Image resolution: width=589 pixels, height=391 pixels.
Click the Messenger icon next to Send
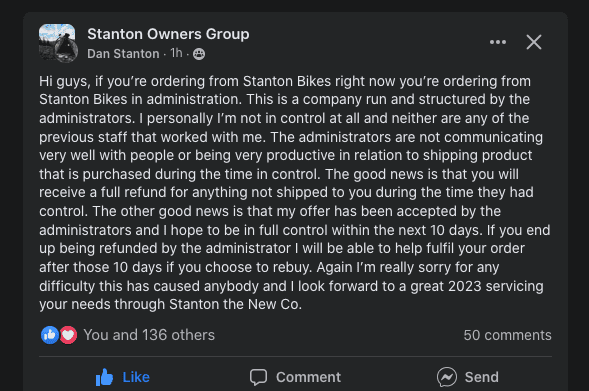[x=447, y=377]
